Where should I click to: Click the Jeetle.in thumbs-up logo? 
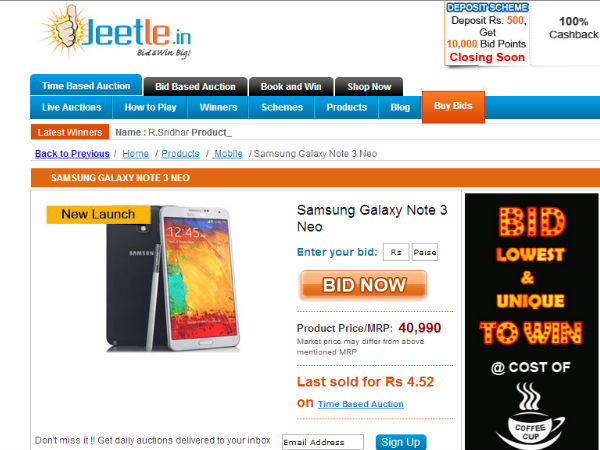116,32
